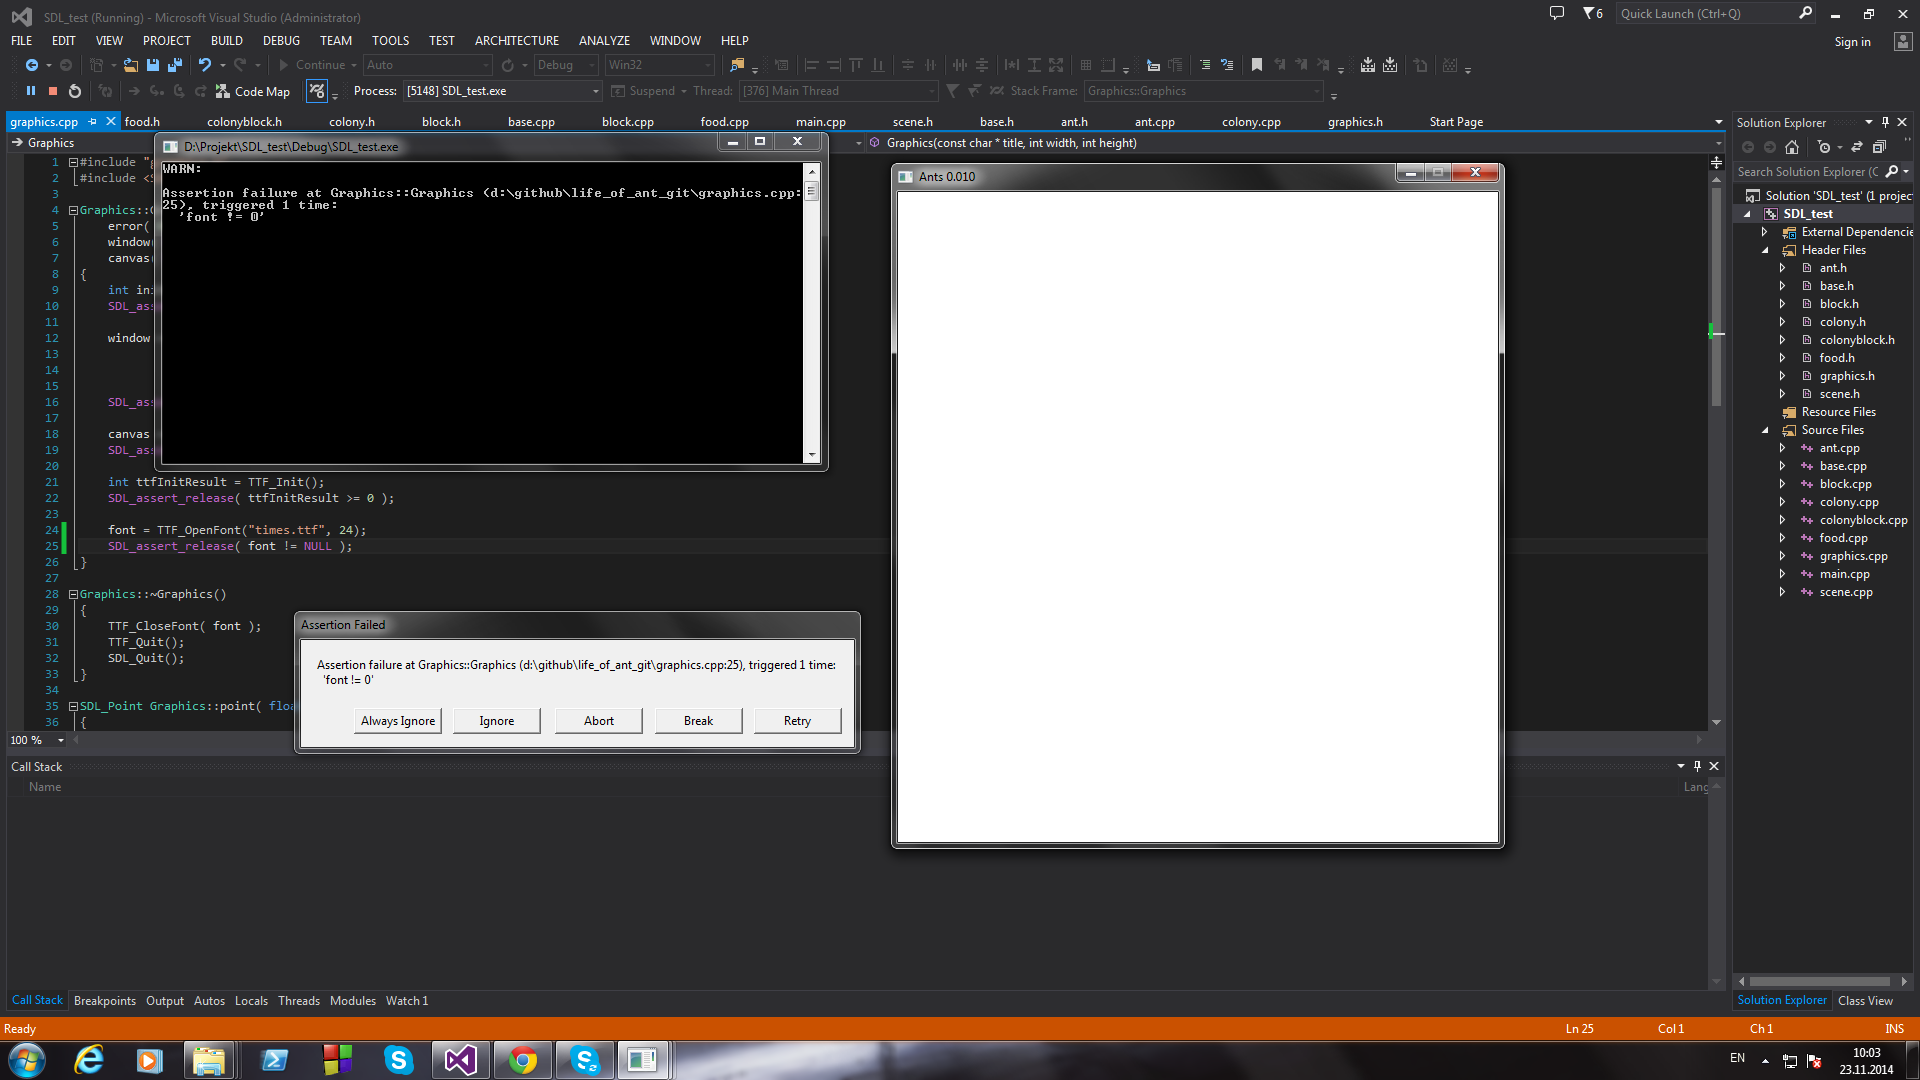The image size is (1920, 1080).
Task: Click Home icon in Solution Explorer
Action: [x=1792, y=147]
